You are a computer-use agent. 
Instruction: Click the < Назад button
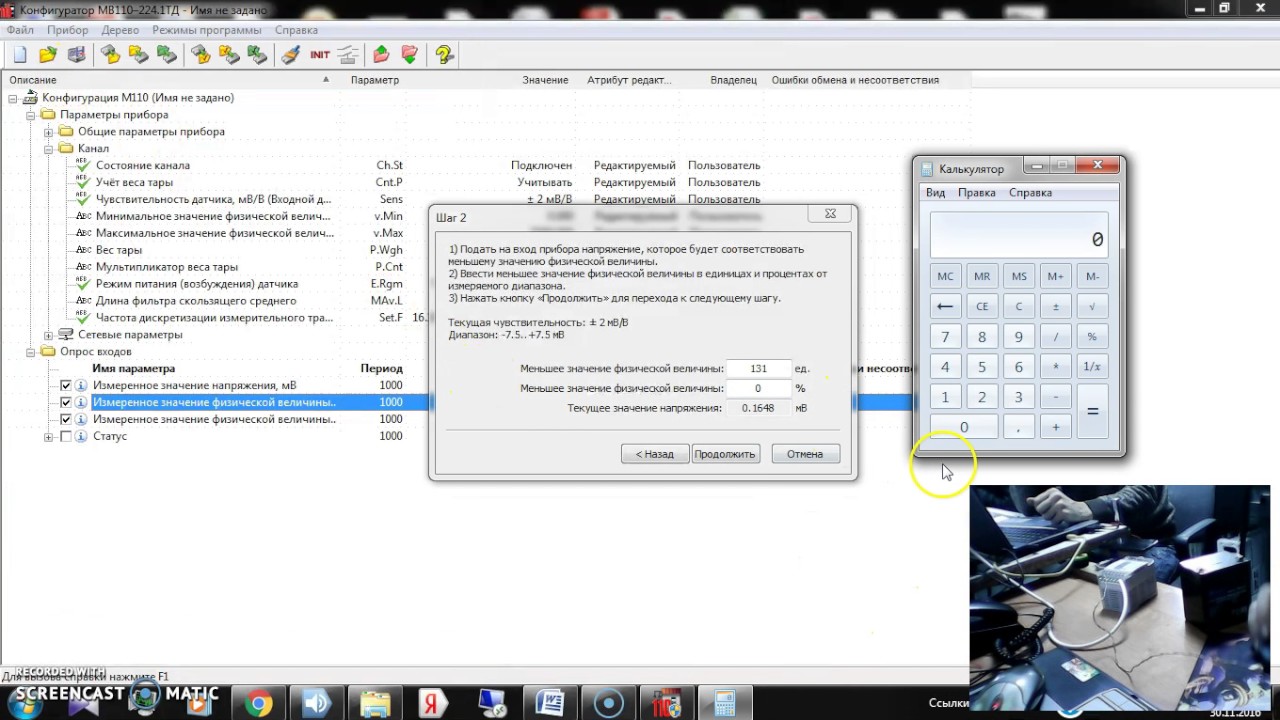[x=655, y=454]
